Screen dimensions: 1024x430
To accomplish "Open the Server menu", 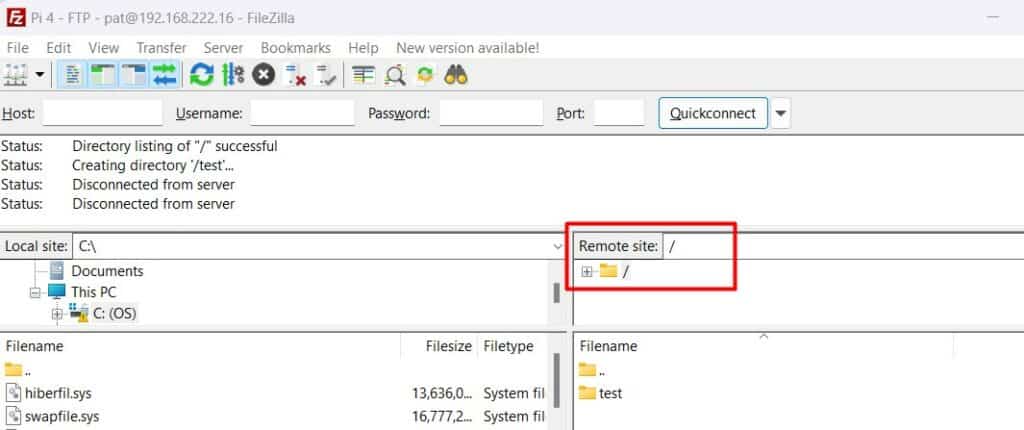I will pyautogui.click(x=223, y=48).
